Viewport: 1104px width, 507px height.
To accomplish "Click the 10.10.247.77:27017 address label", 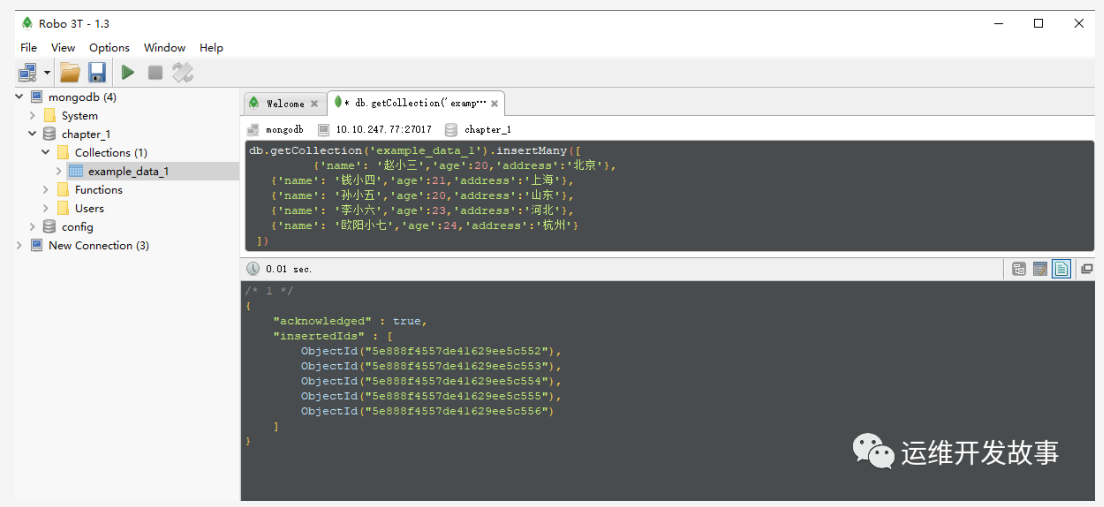I will tap(383, 130).
